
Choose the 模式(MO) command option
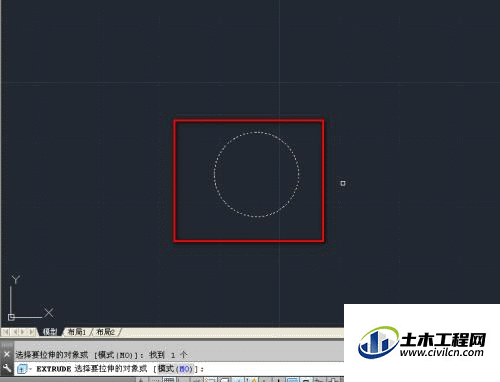click(175, 369)
